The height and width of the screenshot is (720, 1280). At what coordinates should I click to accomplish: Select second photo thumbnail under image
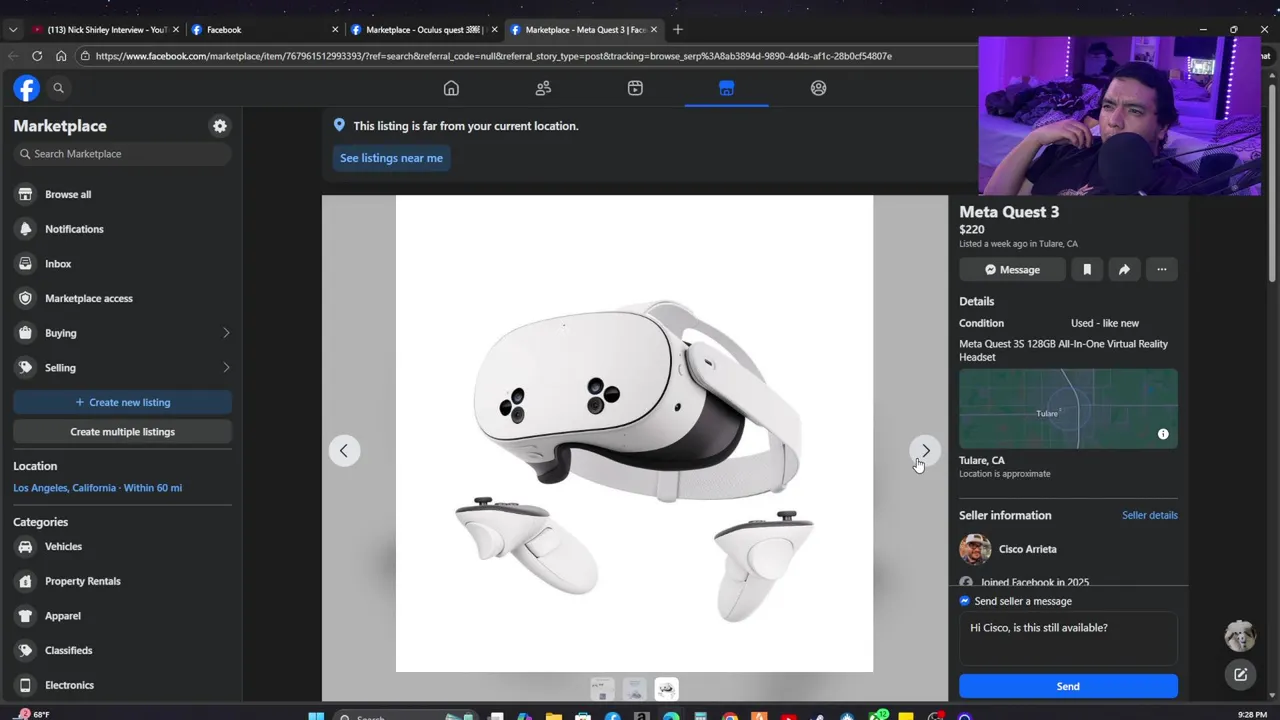pyautogui.click(x=634, y=689)
